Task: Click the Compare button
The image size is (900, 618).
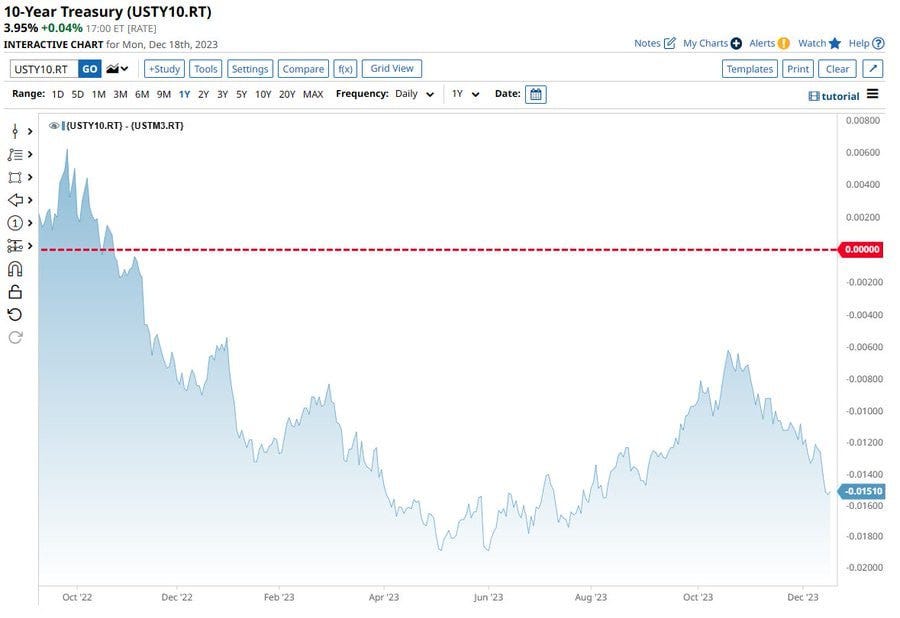Action: pyautogui.click(x=303, y=69)
